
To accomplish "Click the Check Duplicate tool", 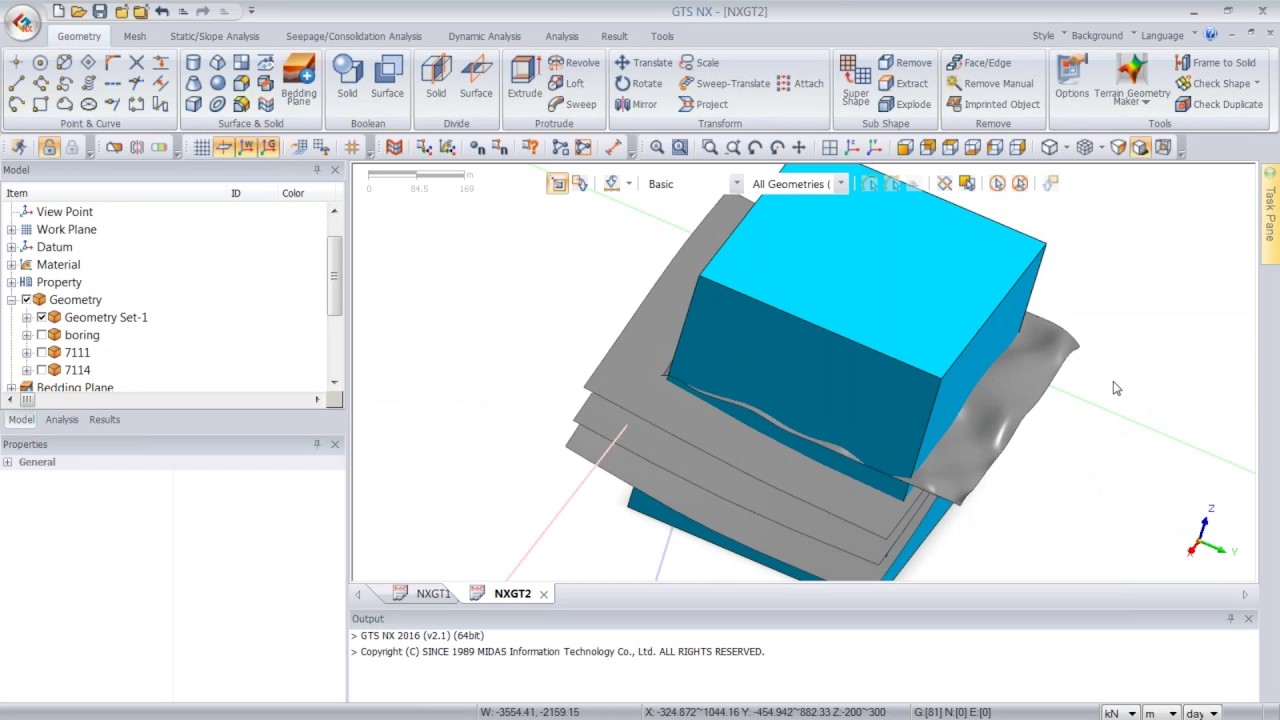I will point(1219,104).
